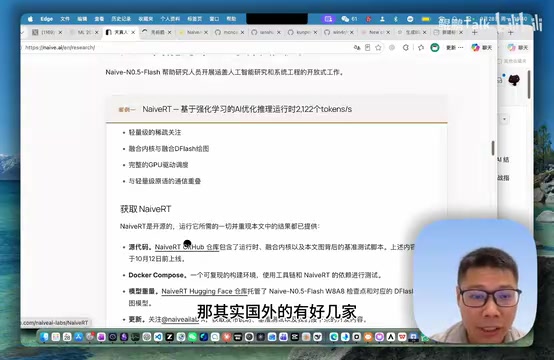This screenshot has height=360, width=554.
Task: Open reader view icon in address bar
Action: (367, 47)
